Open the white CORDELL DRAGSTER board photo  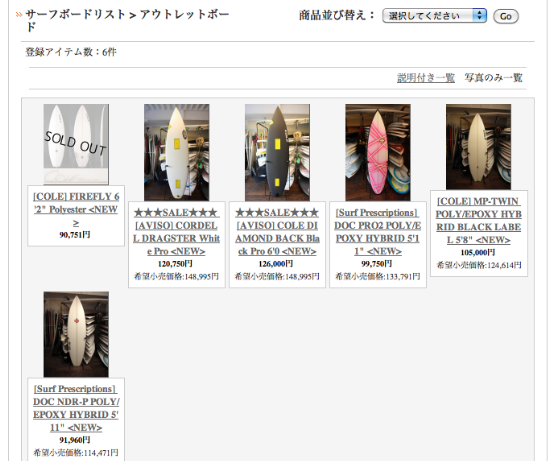177,152
